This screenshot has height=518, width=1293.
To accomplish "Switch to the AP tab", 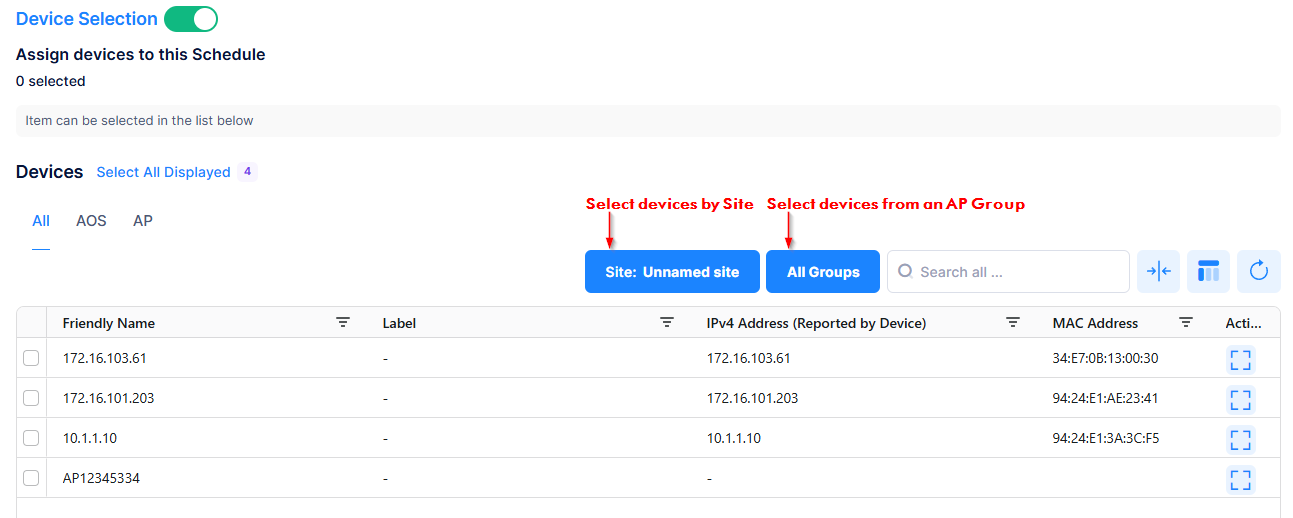I will click(143, 221).
